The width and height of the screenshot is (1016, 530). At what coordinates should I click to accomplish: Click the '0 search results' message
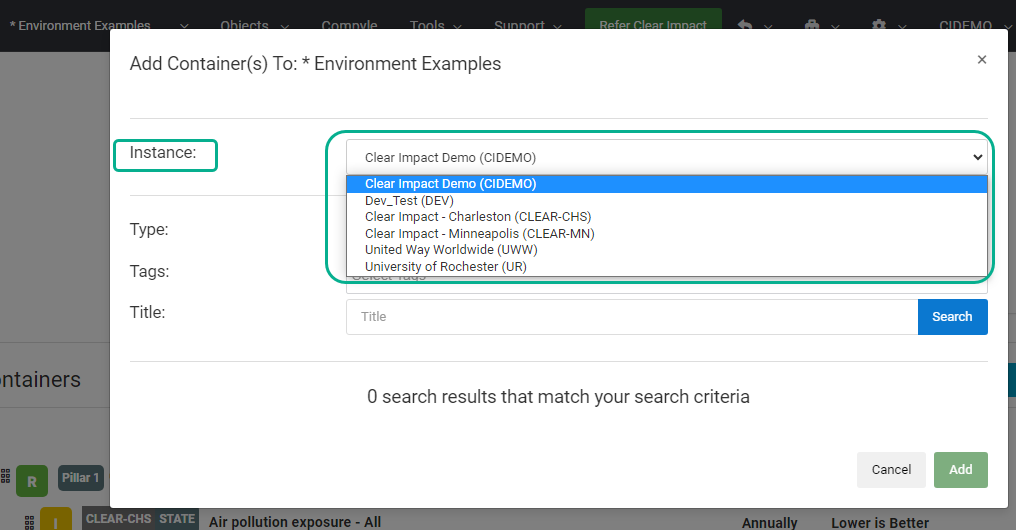click(558, 397)
